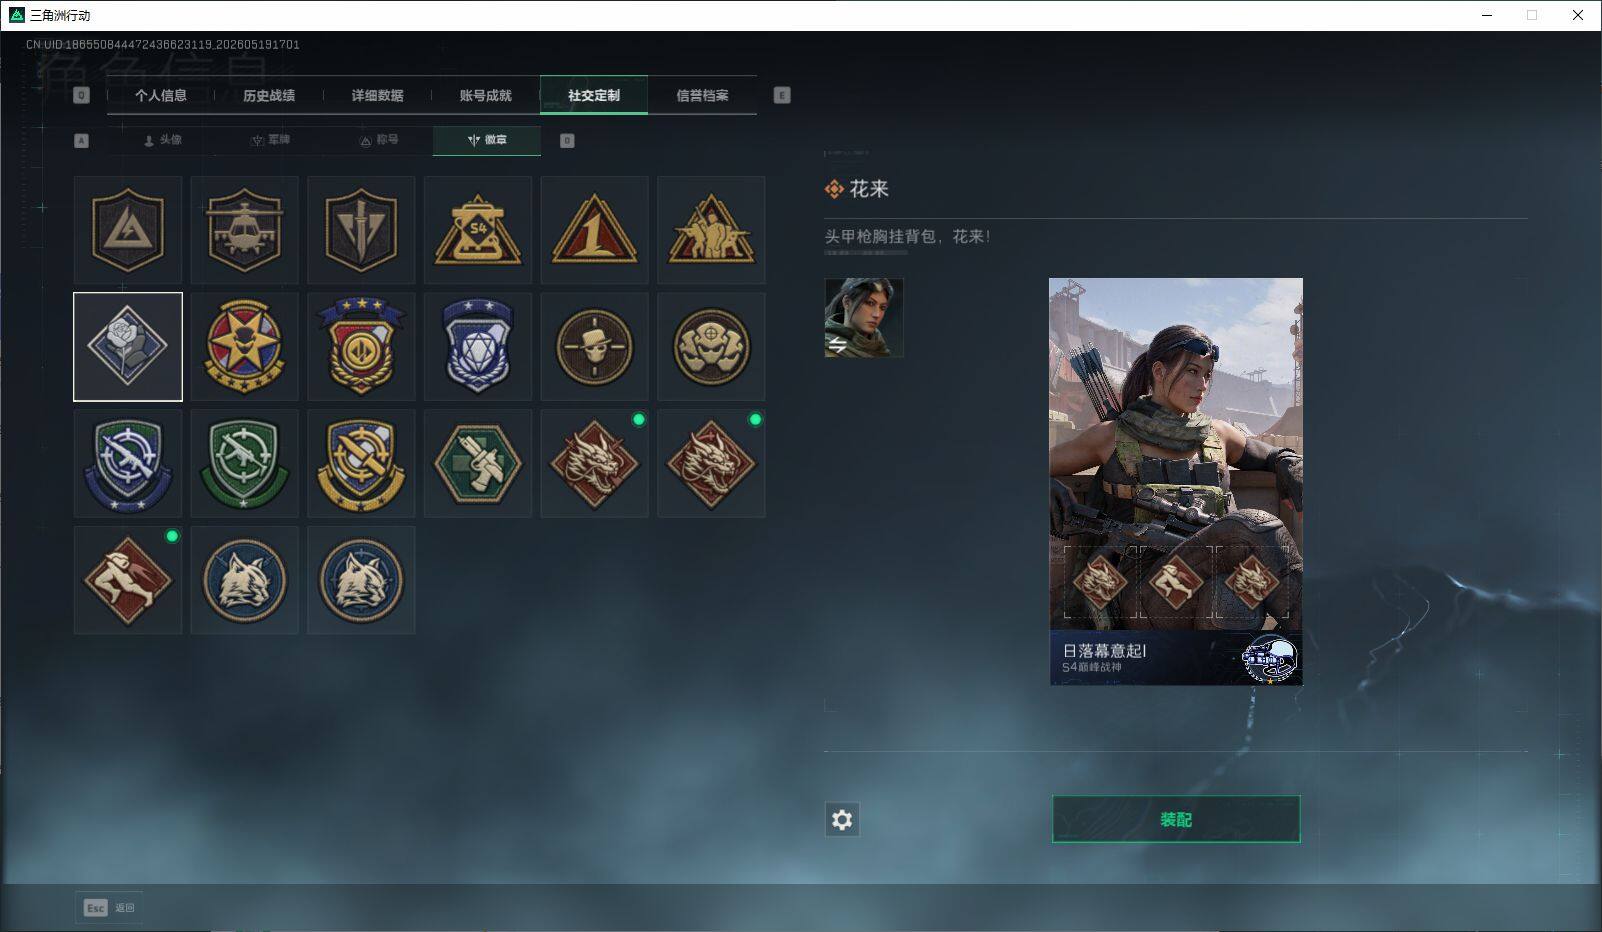Viewport: 1602px width, 932px height.
Task: Click the description 头甲枪胸挂背包，花来!
Action: tap(907, 237)
